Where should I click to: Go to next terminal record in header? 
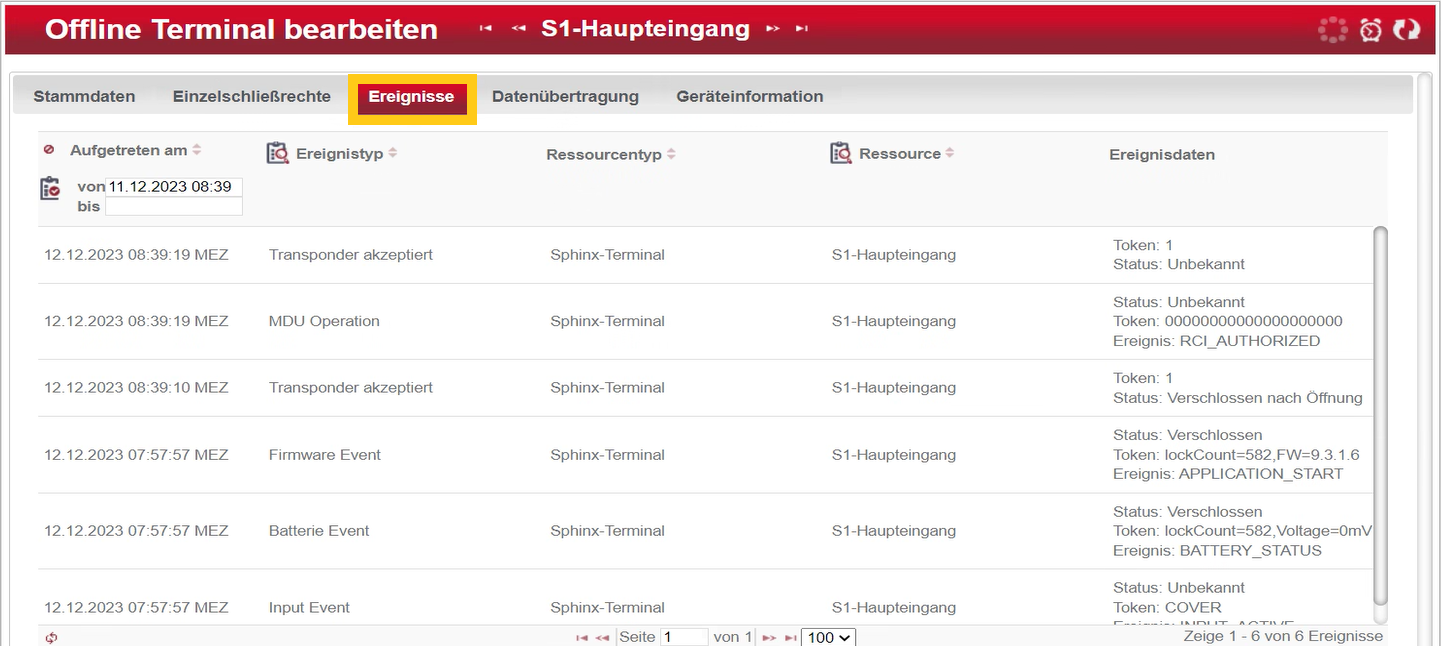pos(772,29)
